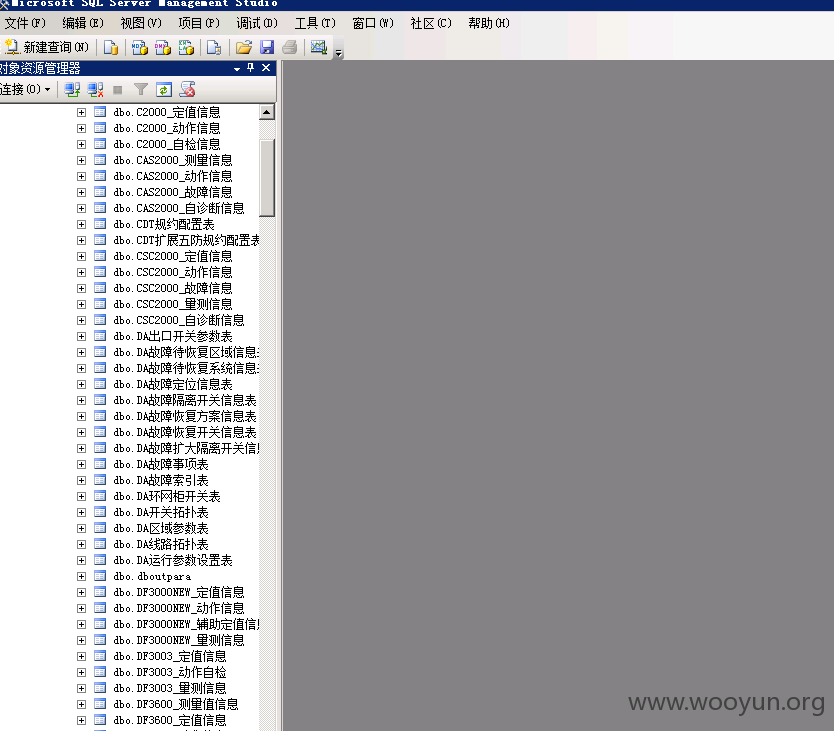The image size is (834, 731).
Task: Open the 调试(D) menu
Action: [x=257, y=23]
